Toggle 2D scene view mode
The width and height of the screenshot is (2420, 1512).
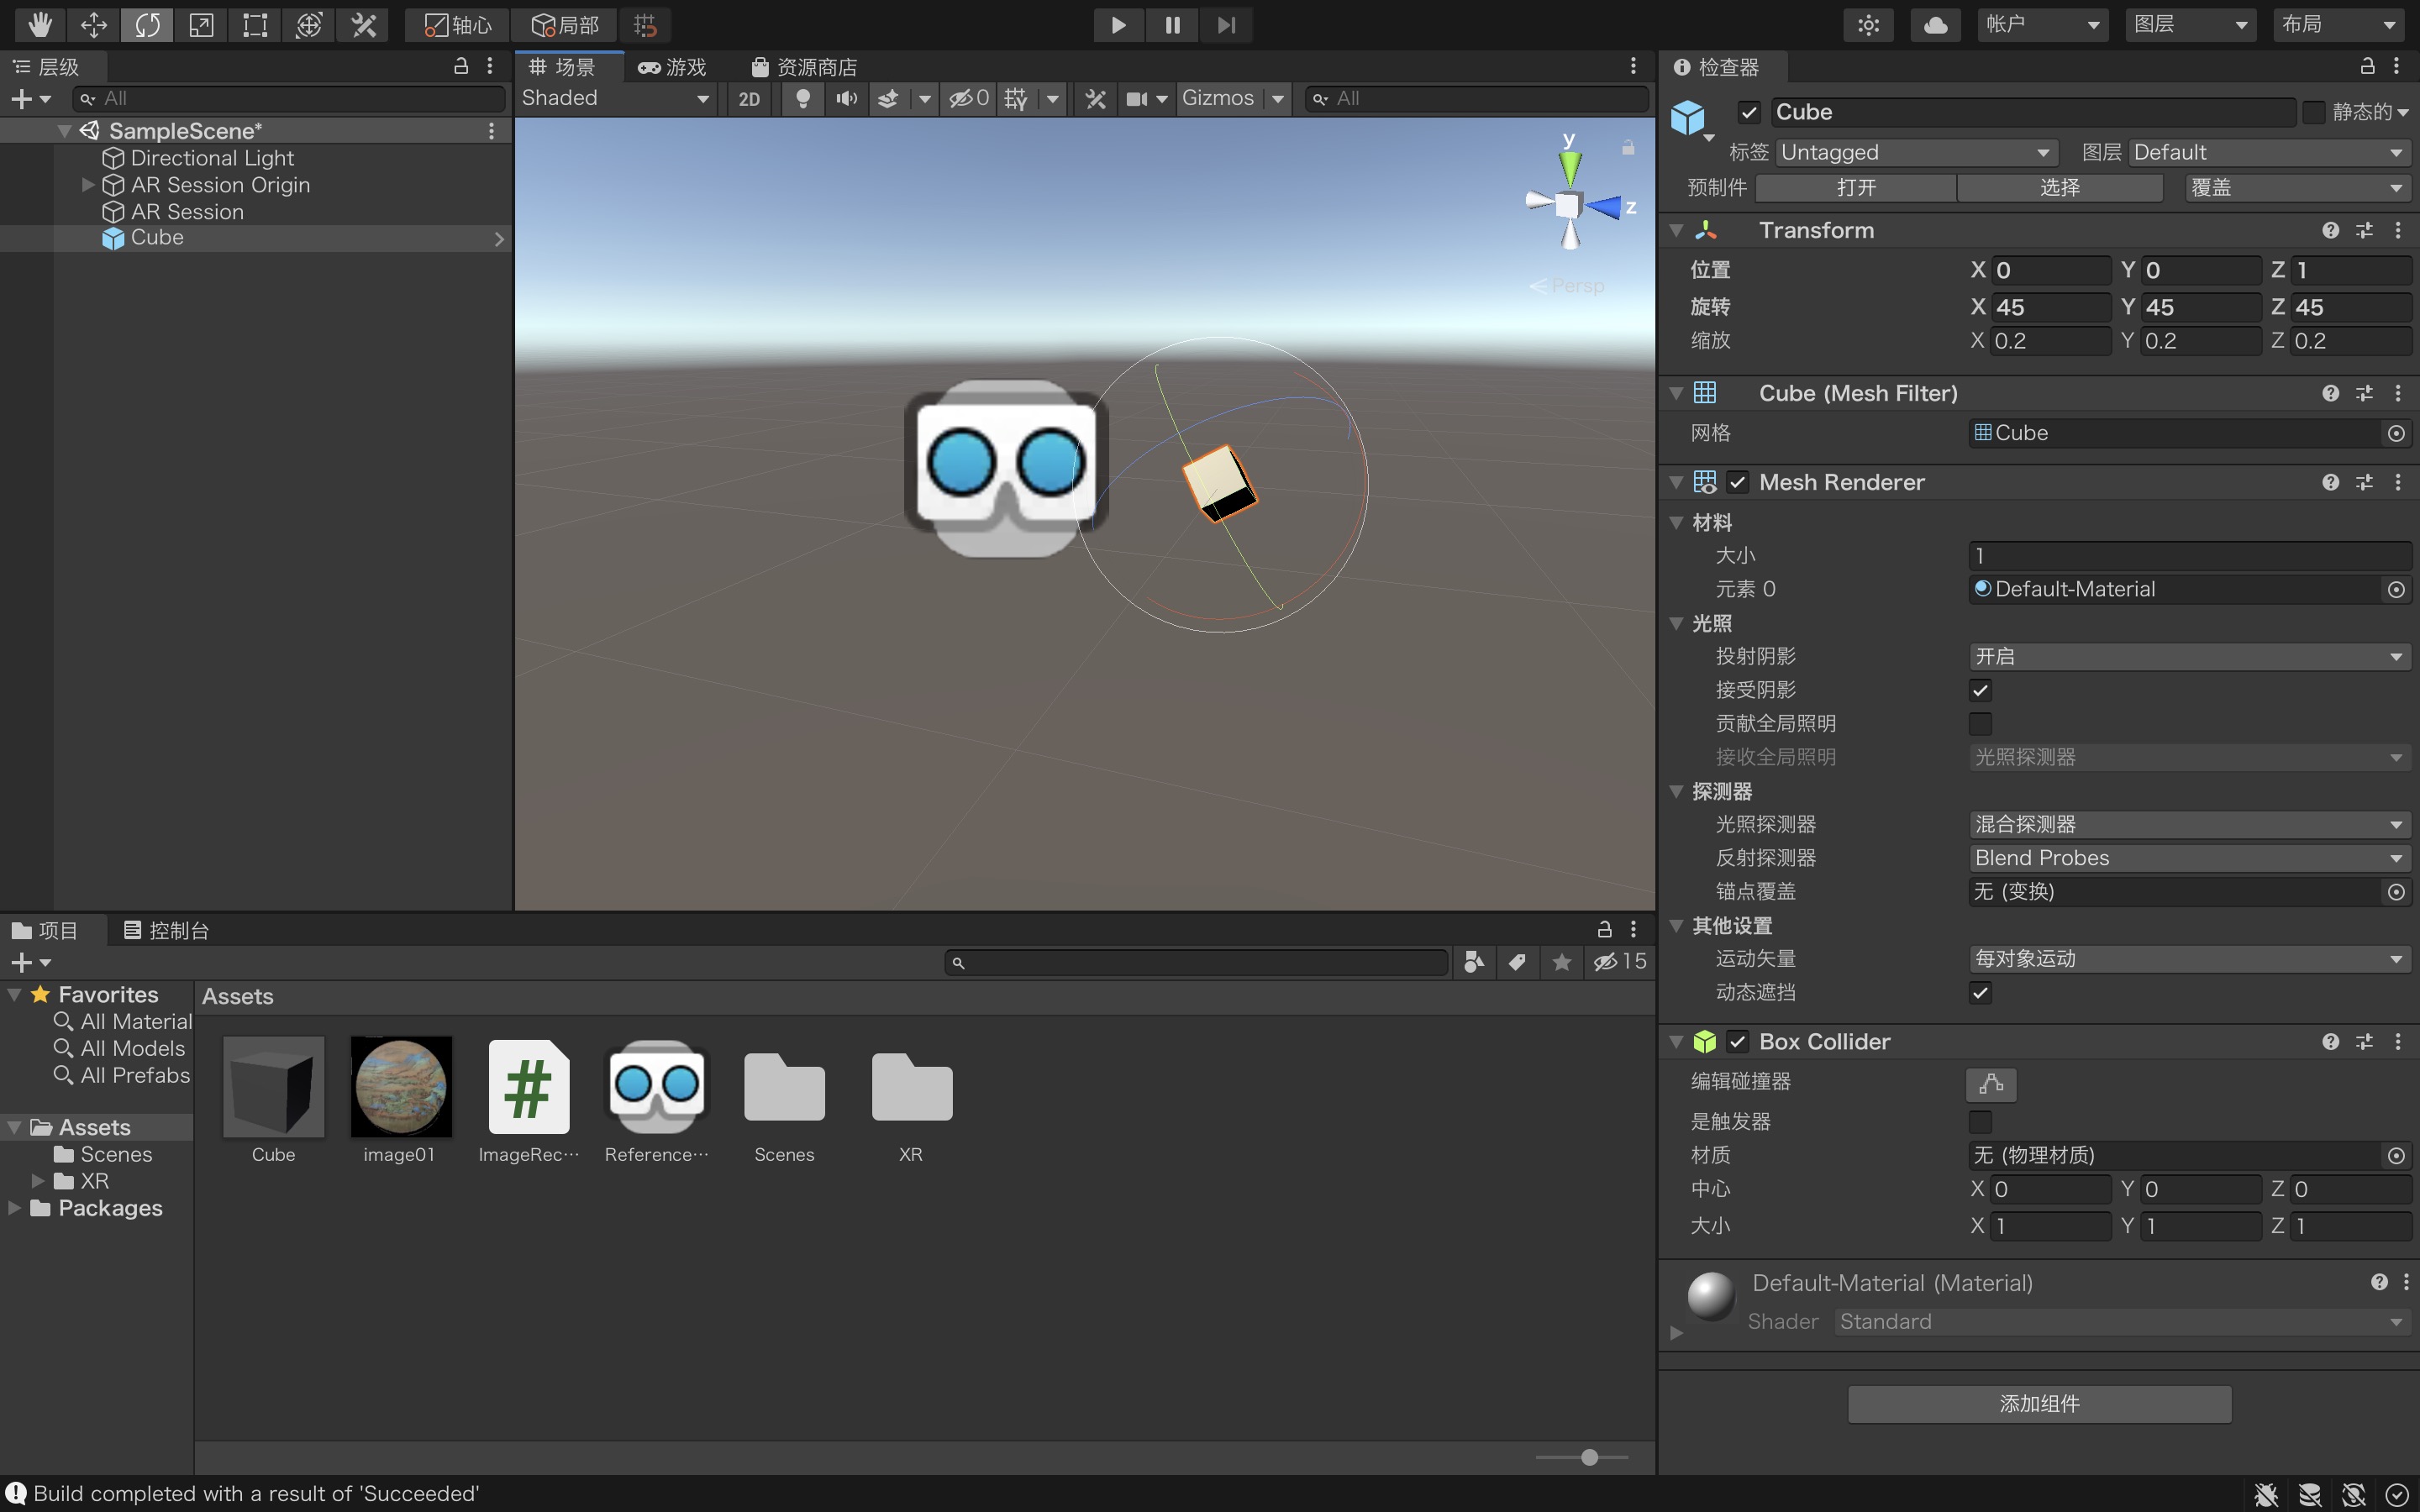coord(749,98)
